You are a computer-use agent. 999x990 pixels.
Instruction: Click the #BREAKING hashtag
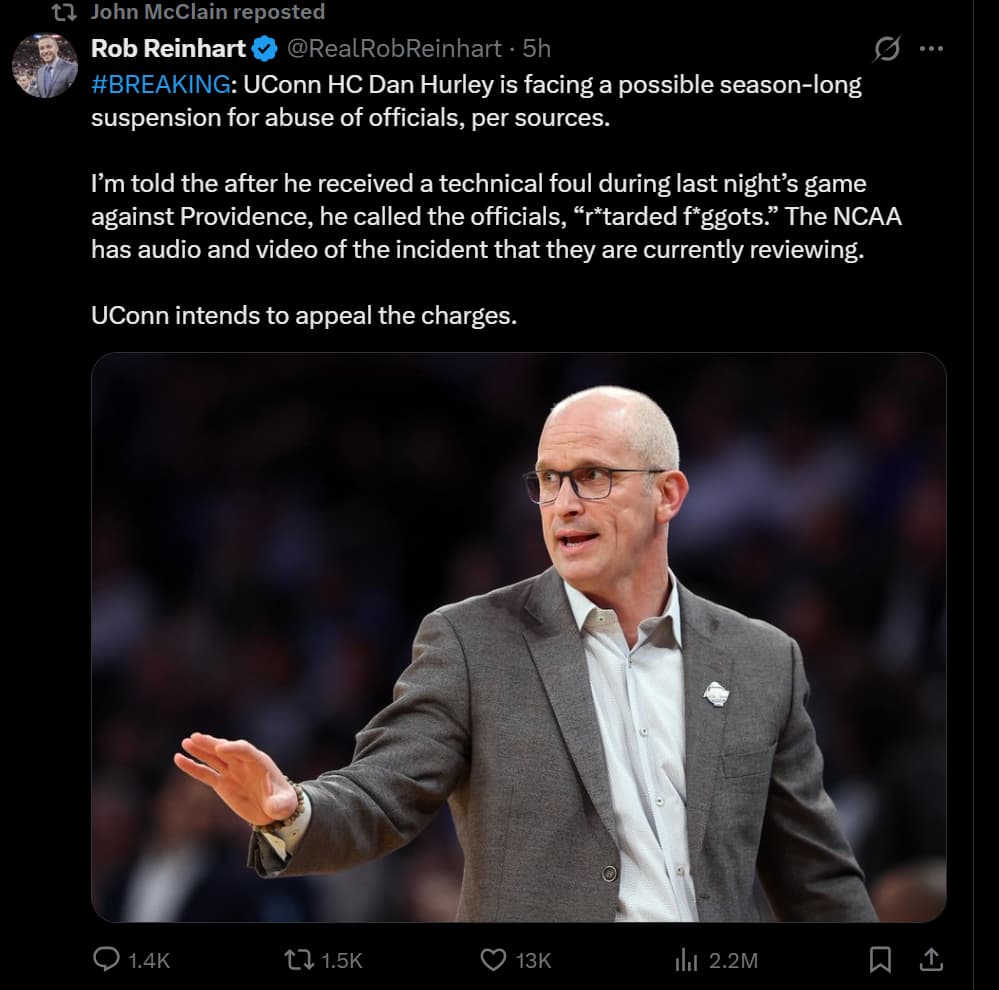pos(160,84)
